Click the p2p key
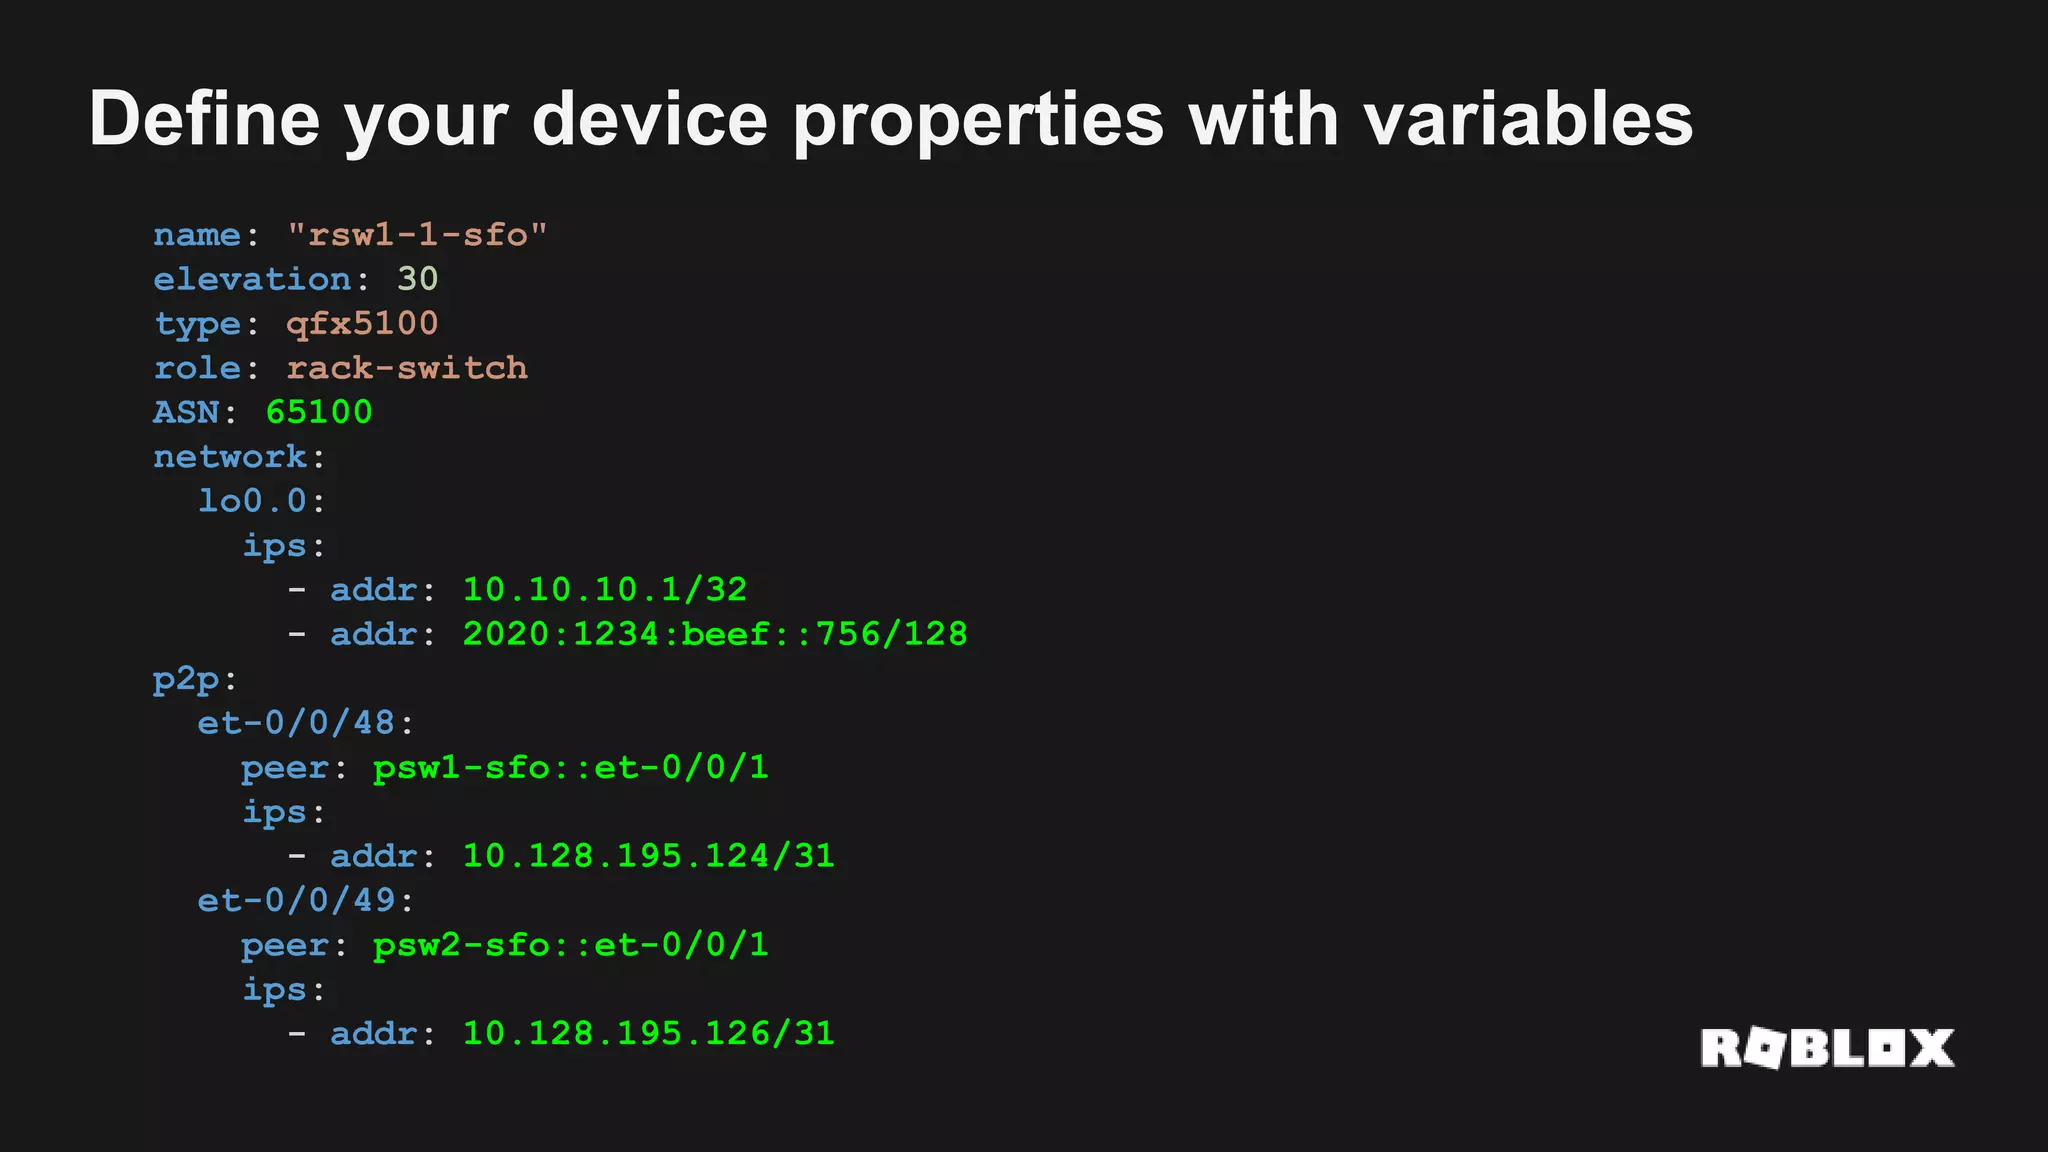 tap(186, 681)
